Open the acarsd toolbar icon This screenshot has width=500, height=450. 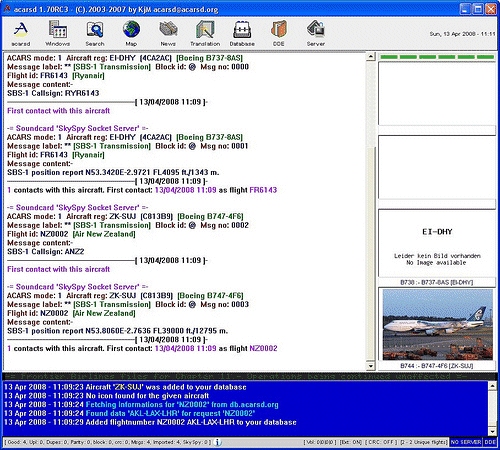click(21, 33)
